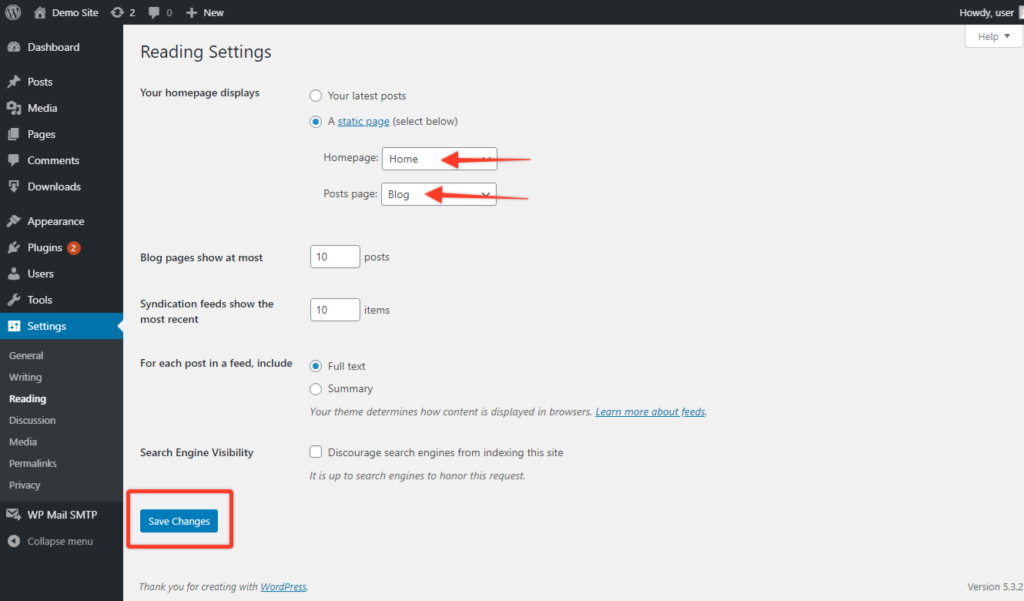
Task: Select the Your latest posts radio button
Action: [315, 95]
